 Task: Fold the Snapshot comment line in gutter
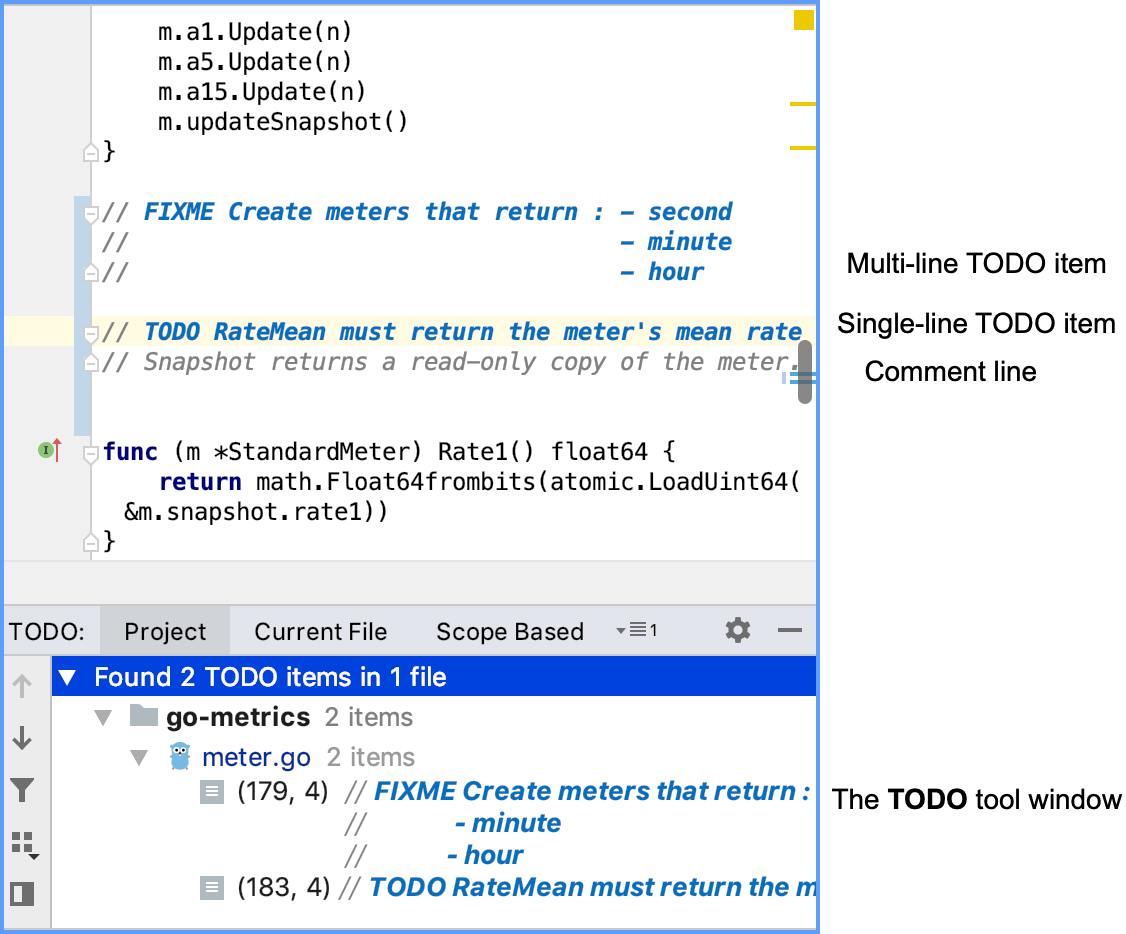90,363
